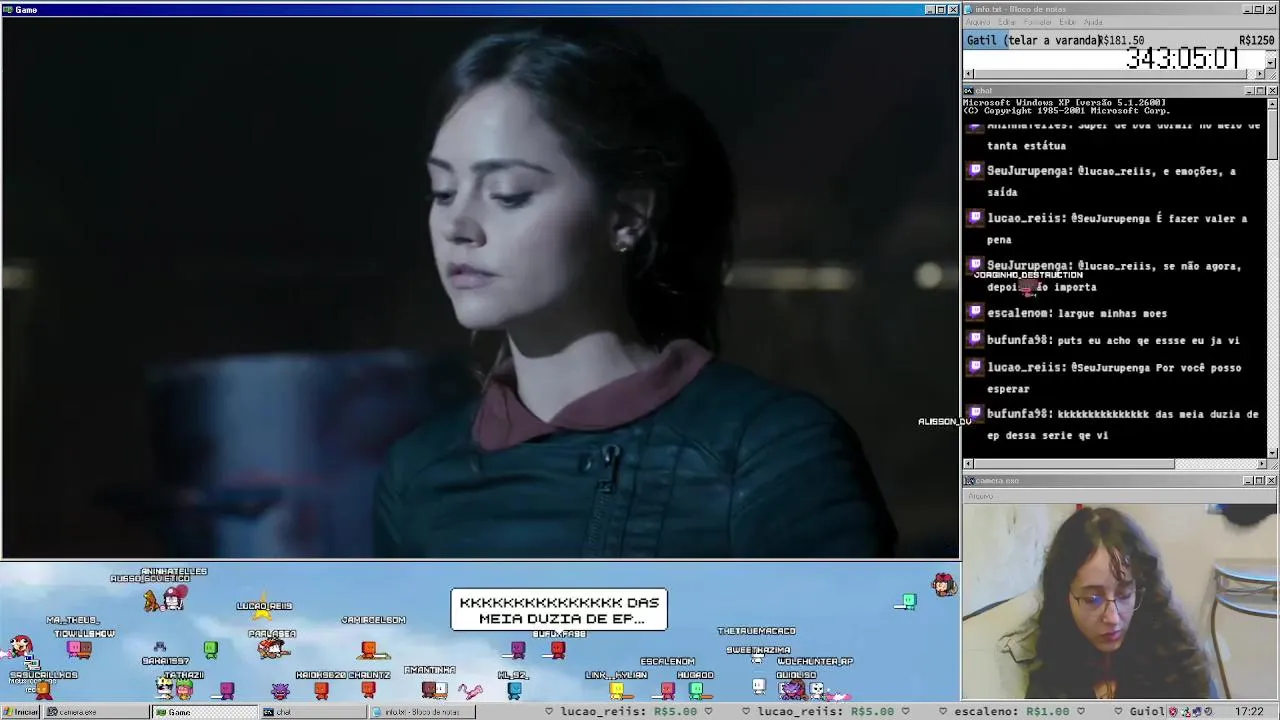Image resolution: width=1280 pixels, height=720 pixels.
Task: Click the character avatar in top-right of avatar area
Action: coord(944,585)
